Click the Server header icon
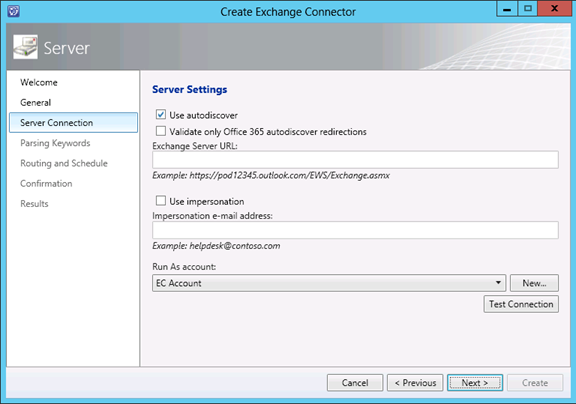This screenshot has height=404, width=576. [25, 47]
